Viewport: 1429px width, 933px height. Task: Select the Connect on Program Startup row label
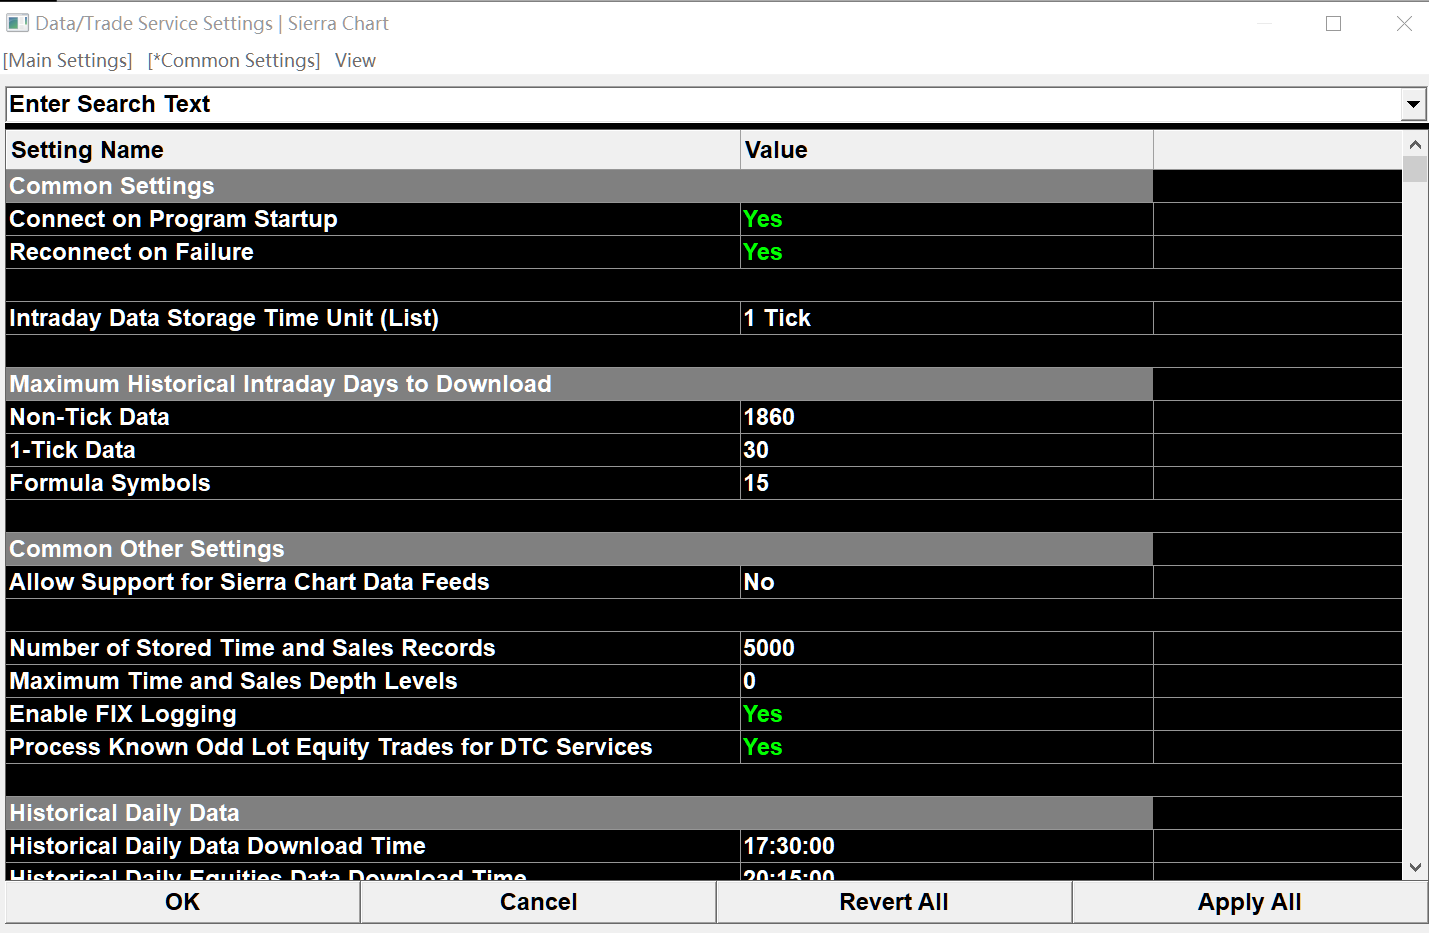(173, 219)
